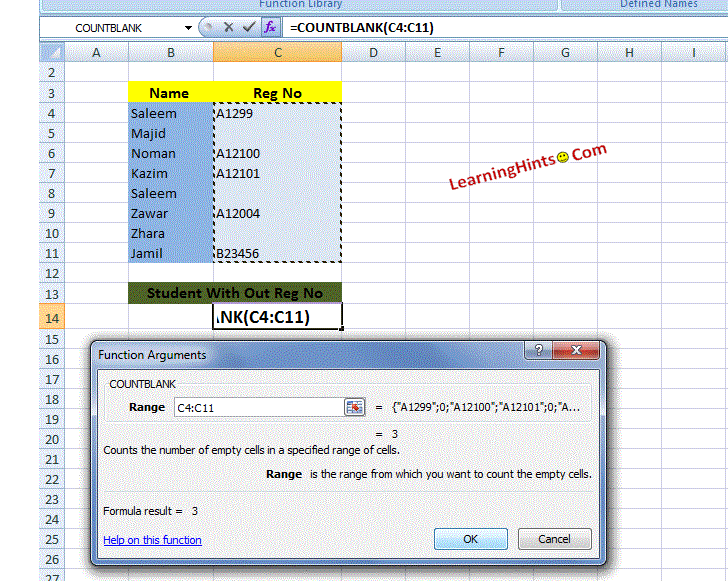Select the cell containing Zawar
This screenshot has width=728, height=581.
pos(171,213)
